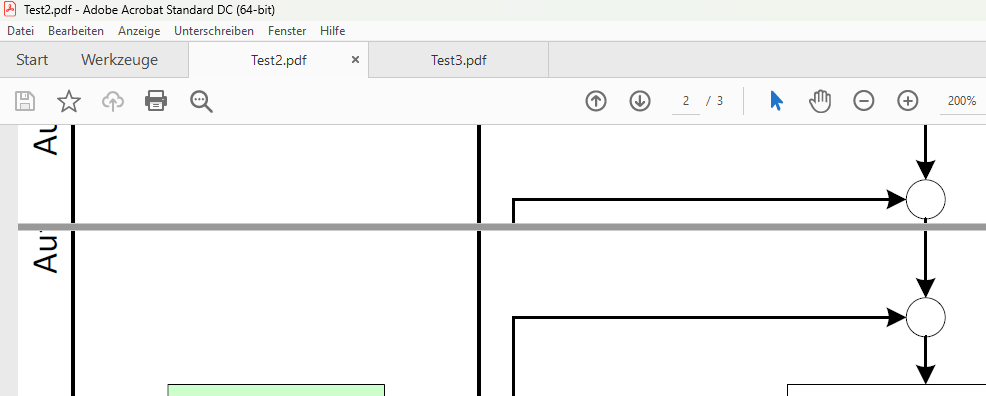Open the Hilfe menu

[x=332, y=31]
